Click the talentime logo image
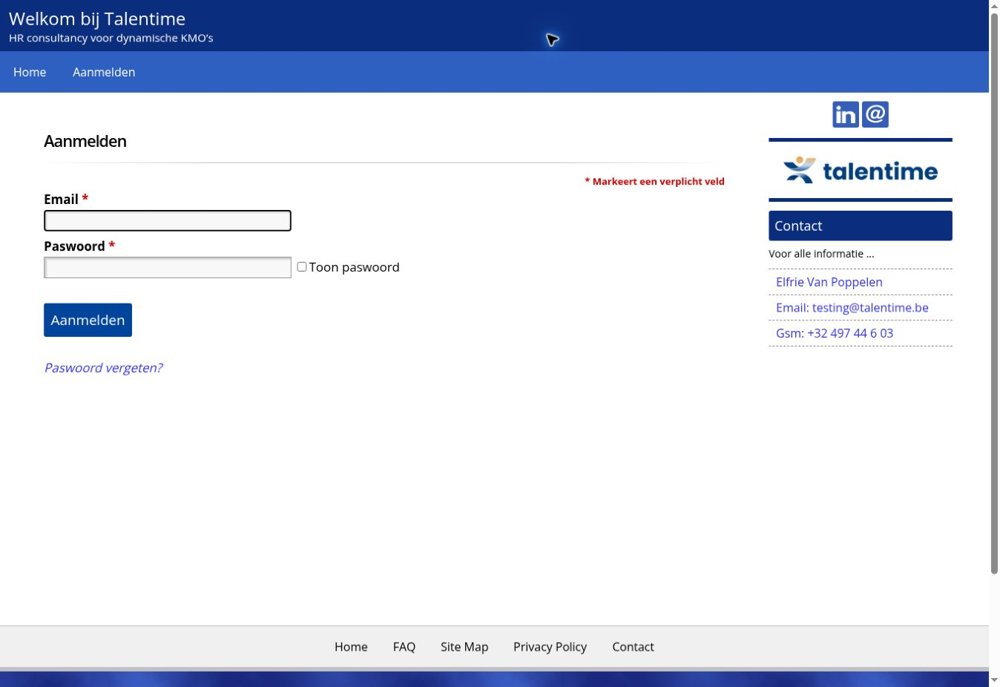Viewport: 1000px width, 687px height. point(860,170)
